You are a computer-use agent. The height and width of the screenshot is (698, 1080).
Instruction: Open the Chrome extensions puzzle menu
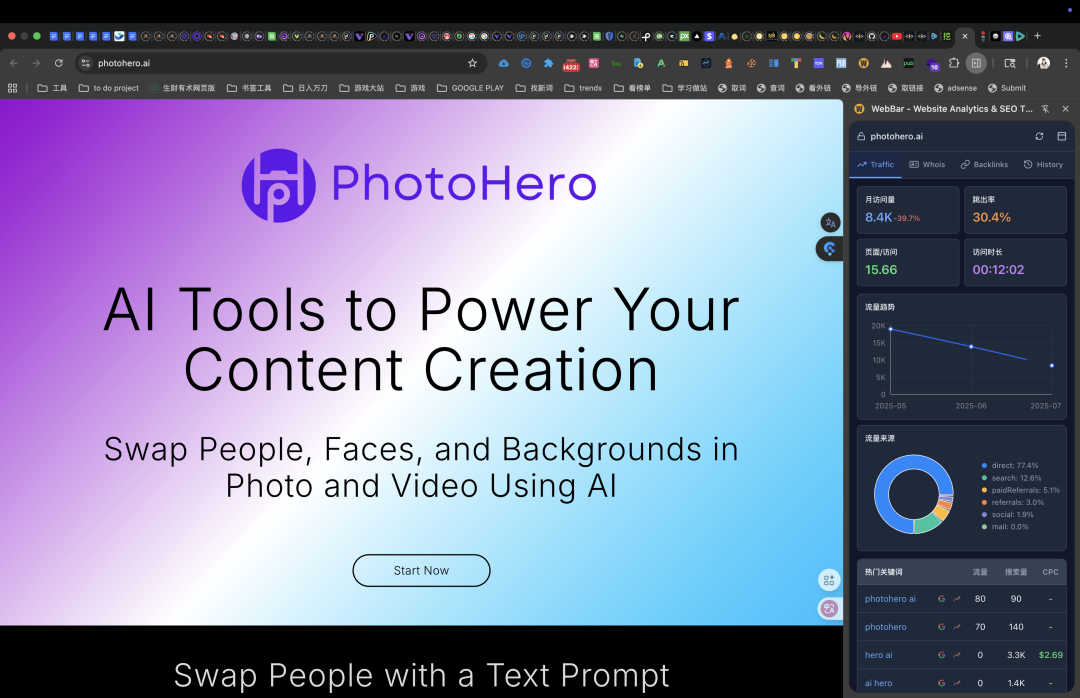[954, 63]
